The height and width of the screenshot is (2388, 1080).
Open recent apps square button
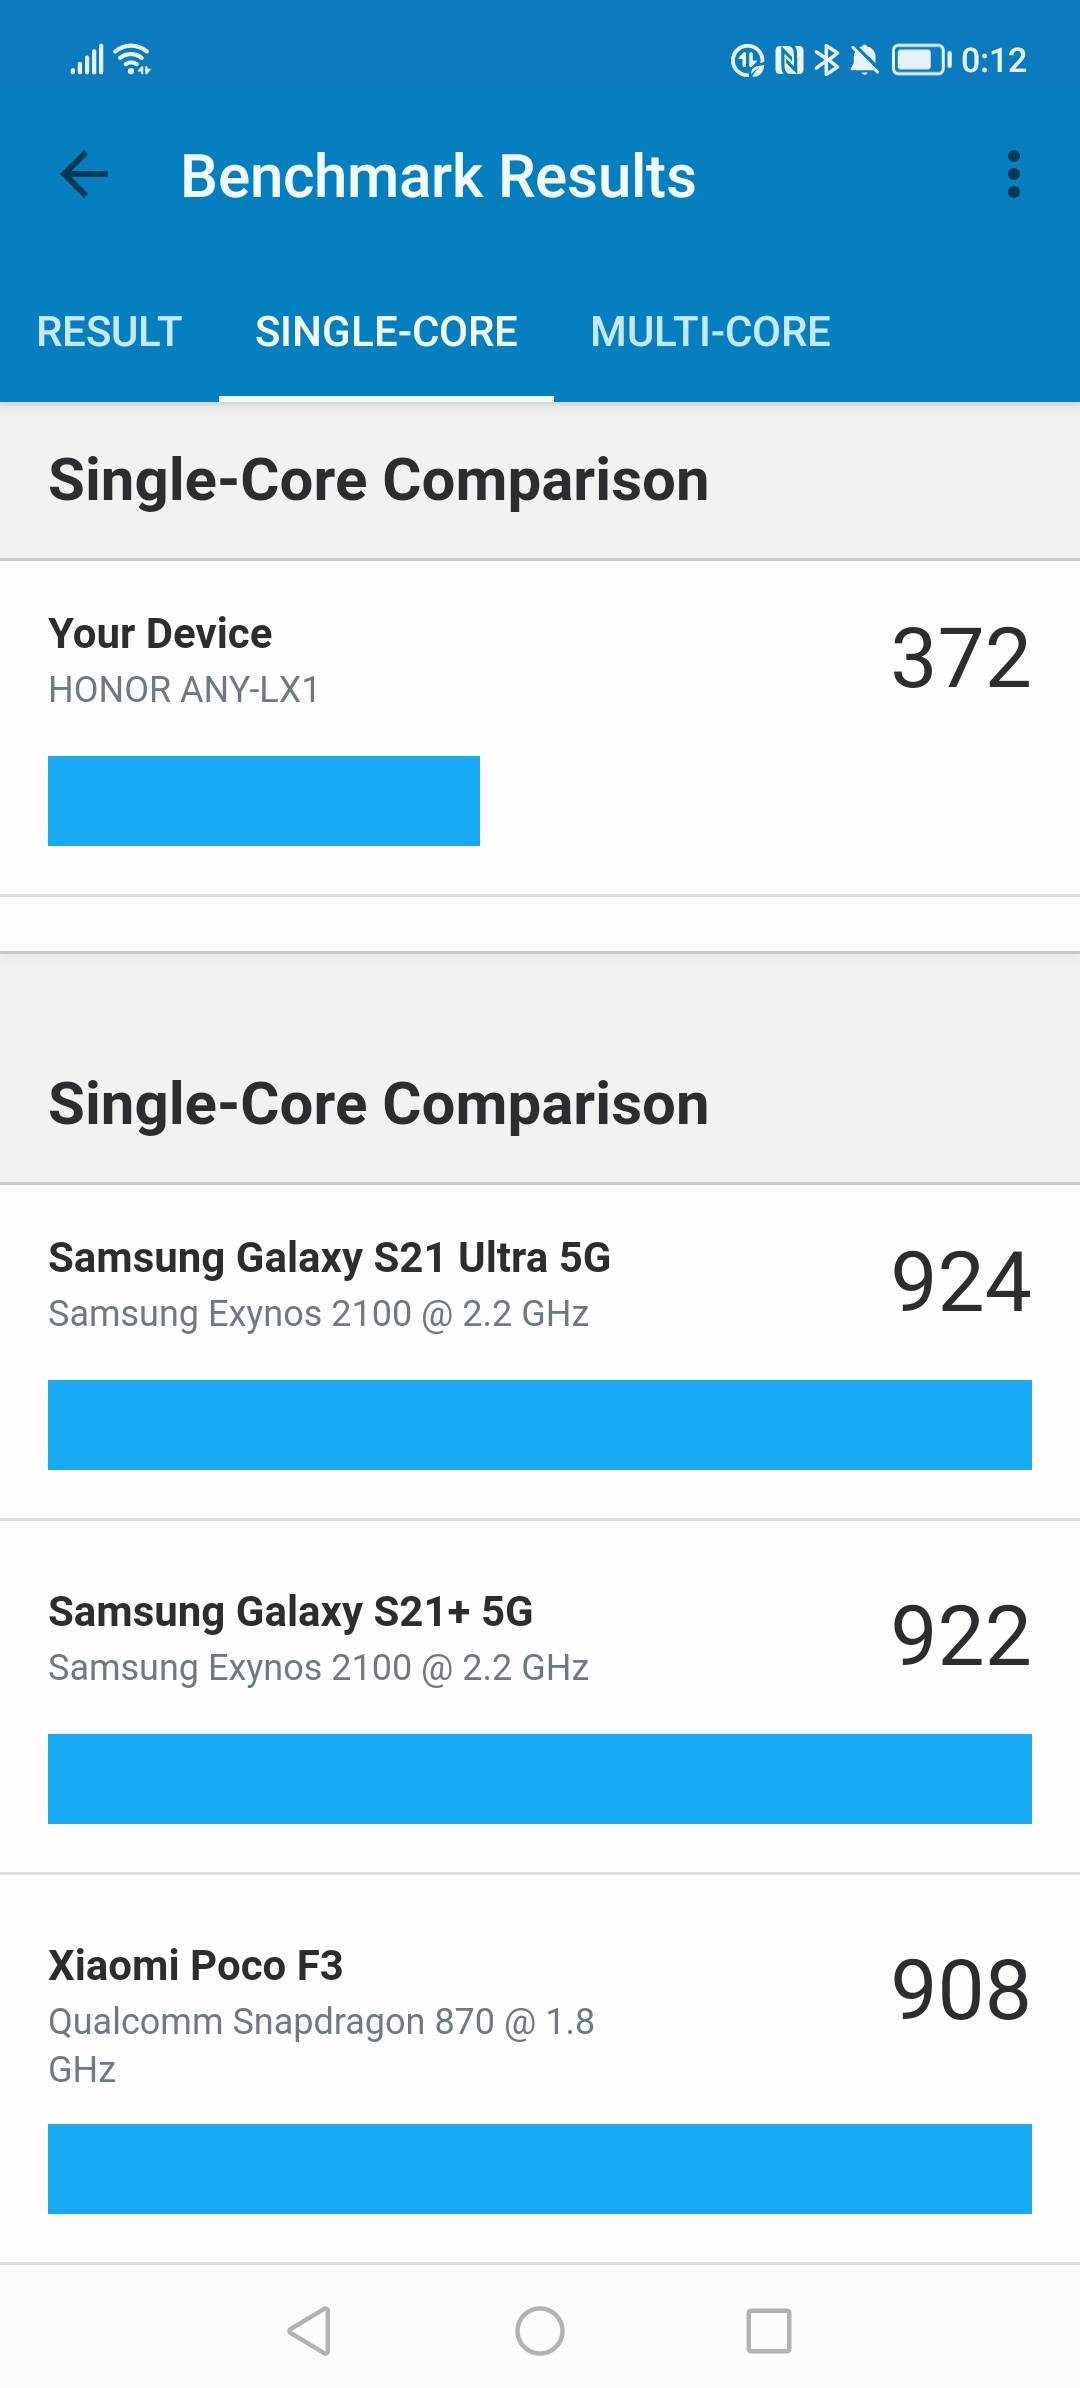(x=769, y=2331)
